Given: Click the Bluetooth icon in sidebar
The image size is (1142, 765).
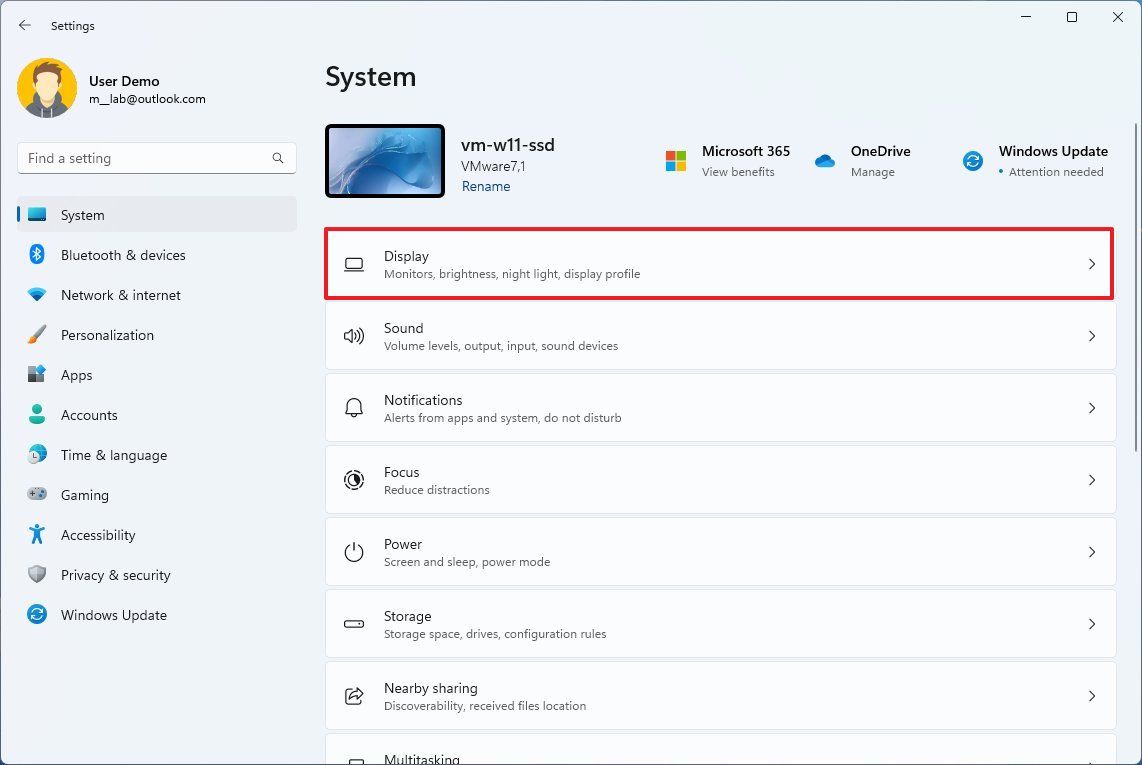Looking at the screenshot, I should 37,255.
